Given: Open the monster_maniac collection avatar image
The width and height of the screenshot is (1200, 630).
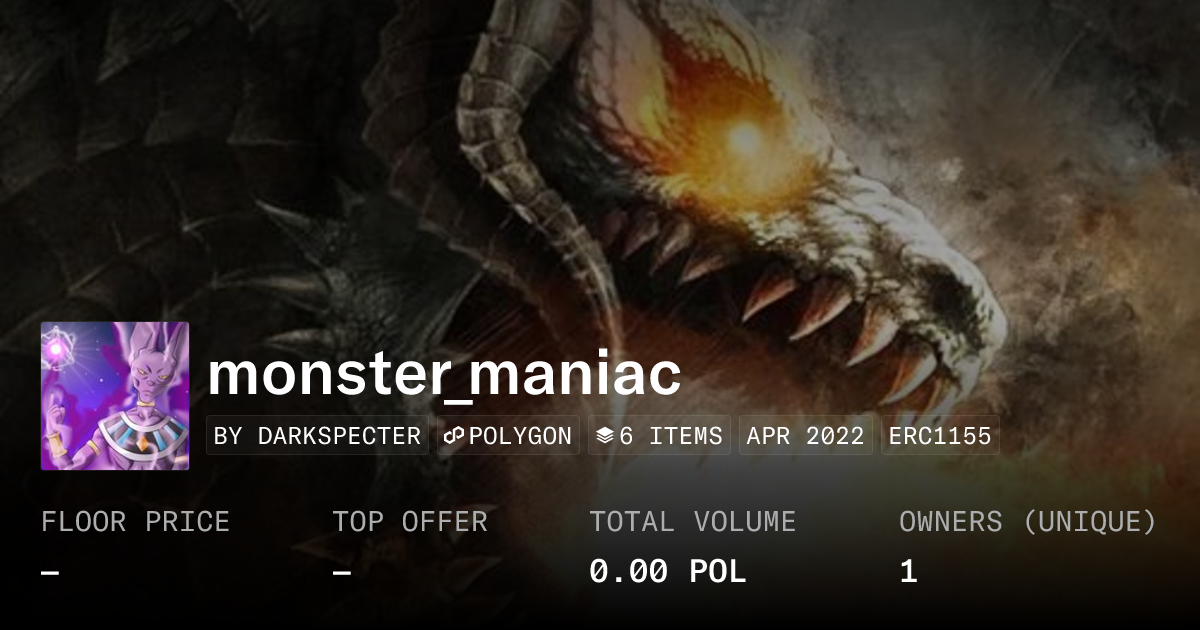Looking at the screenshot, I should [x=115, y=396].
